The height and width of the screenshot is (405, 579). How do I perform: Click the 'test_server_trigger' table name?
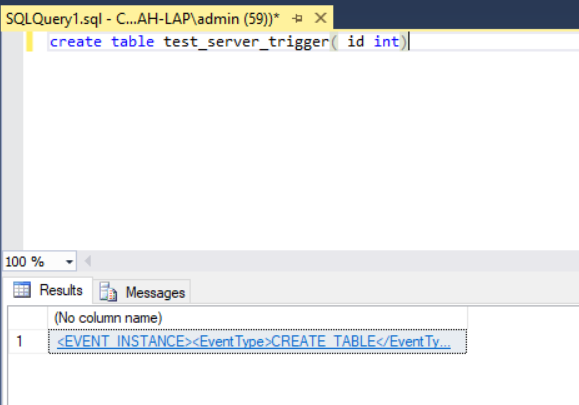point(246,42)
